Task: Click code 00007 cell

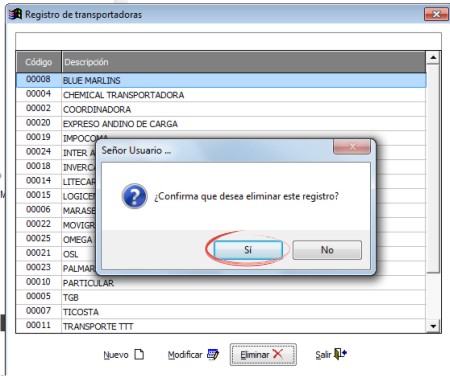Action: coord(39,311)
